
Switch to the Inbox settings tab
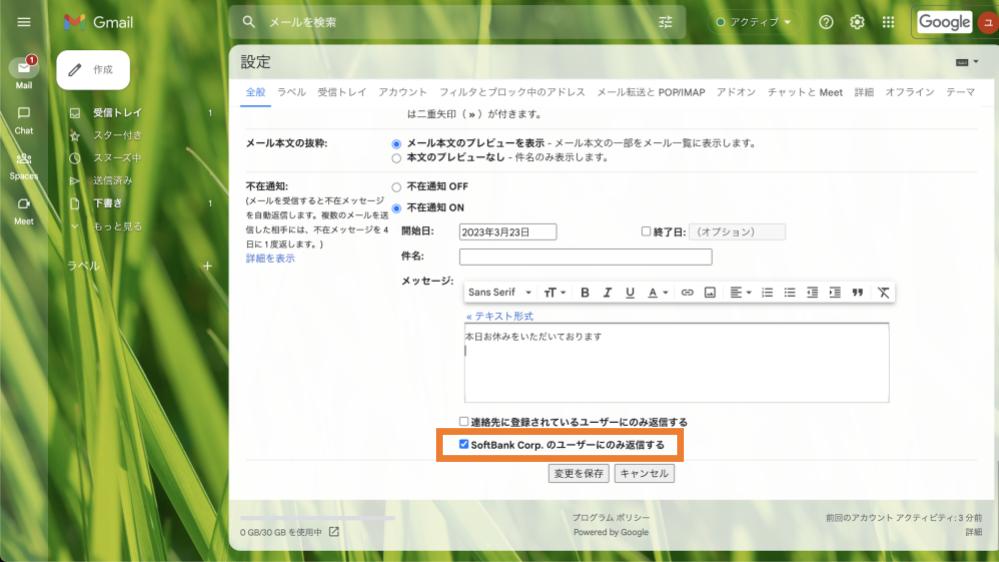pyautogui.click(x=342, y=92)
